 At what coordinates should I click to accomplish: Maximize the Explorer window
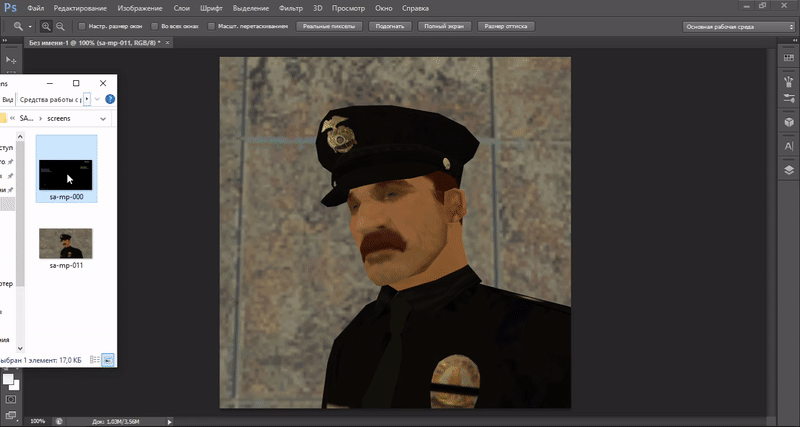pyautogui.click(x=76, y=83)
